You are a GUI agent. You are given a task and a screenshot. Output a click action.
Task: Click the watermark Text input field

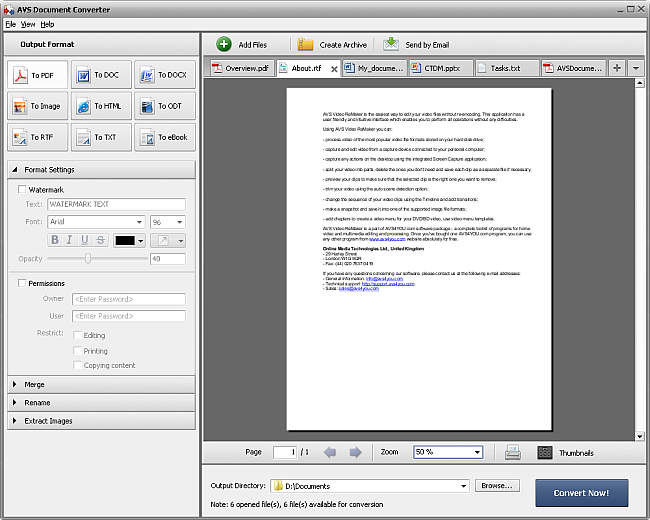pyautogui.click(x=116, y=204)
